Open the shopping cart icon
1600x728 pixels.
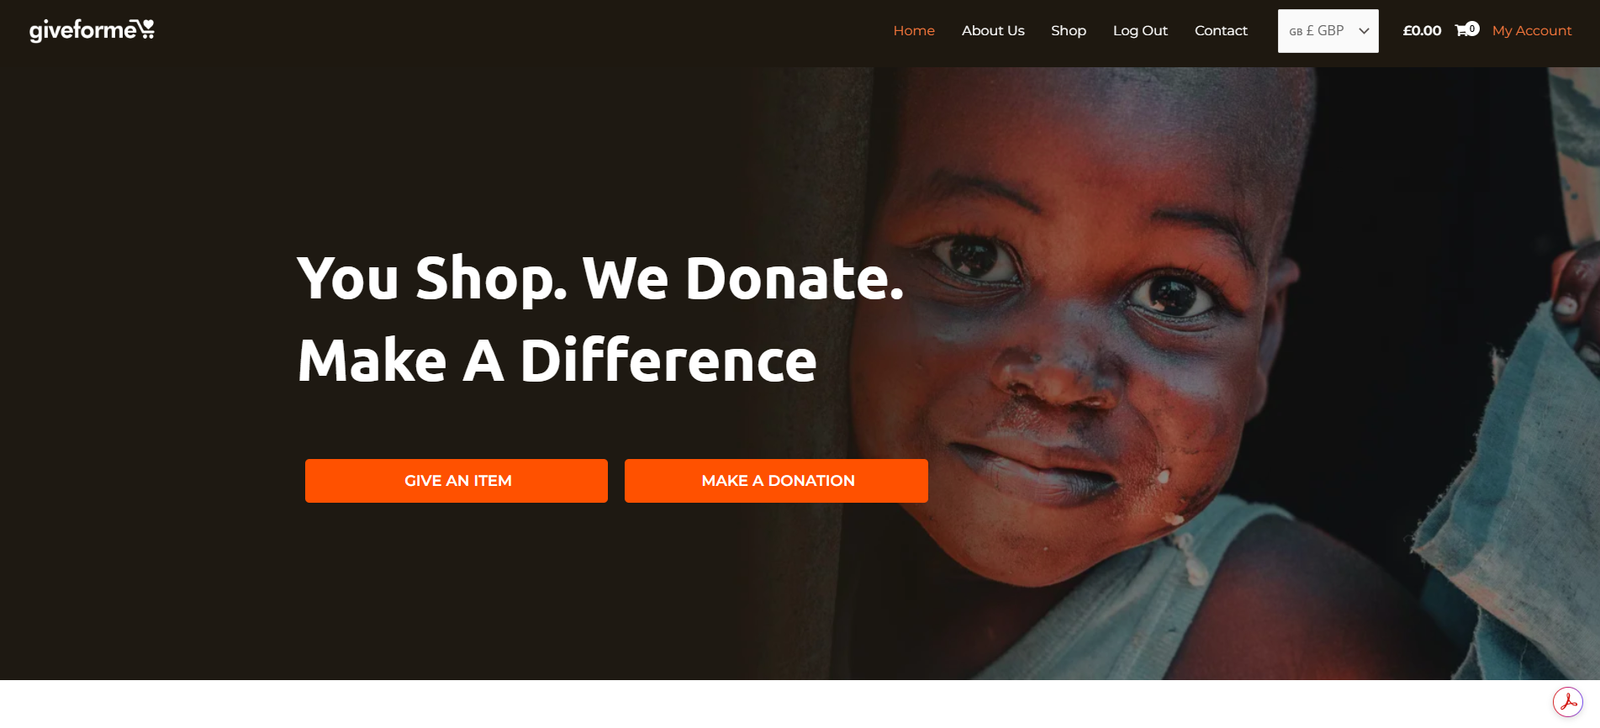(x=1462, y=31)
